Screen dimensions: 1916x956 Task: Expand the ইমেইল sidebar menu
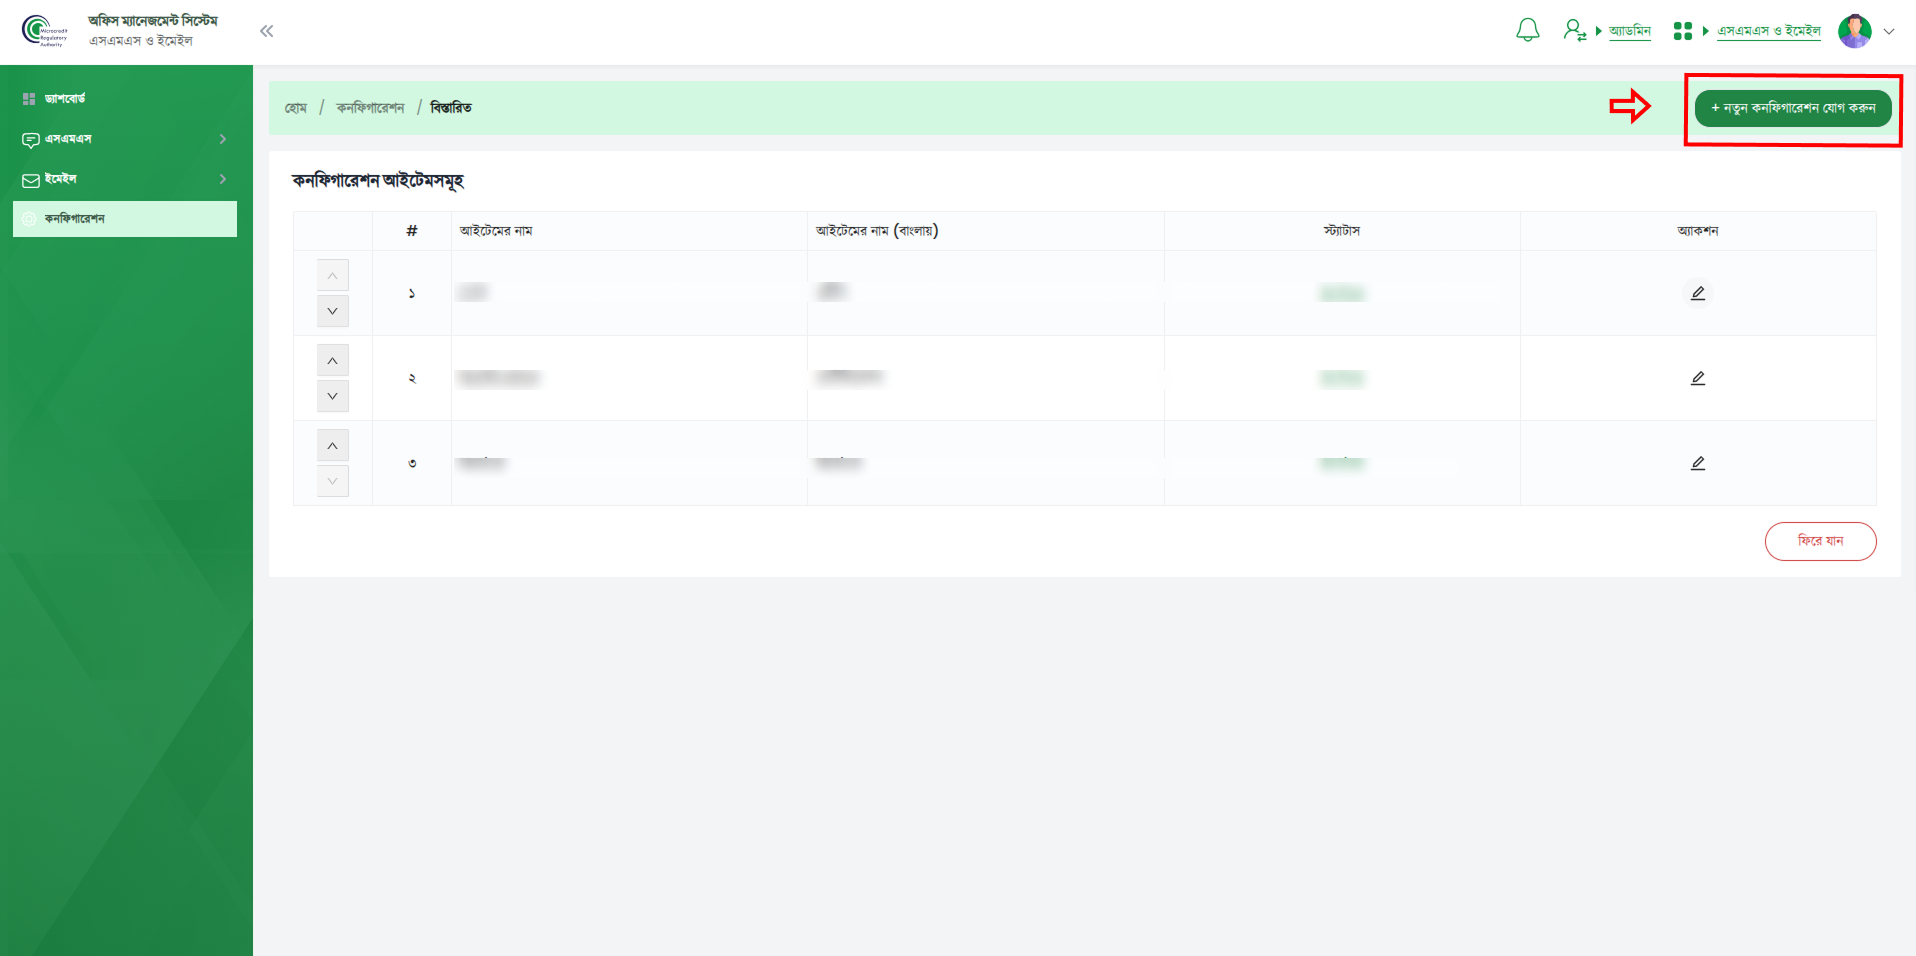tap(124, 179)
